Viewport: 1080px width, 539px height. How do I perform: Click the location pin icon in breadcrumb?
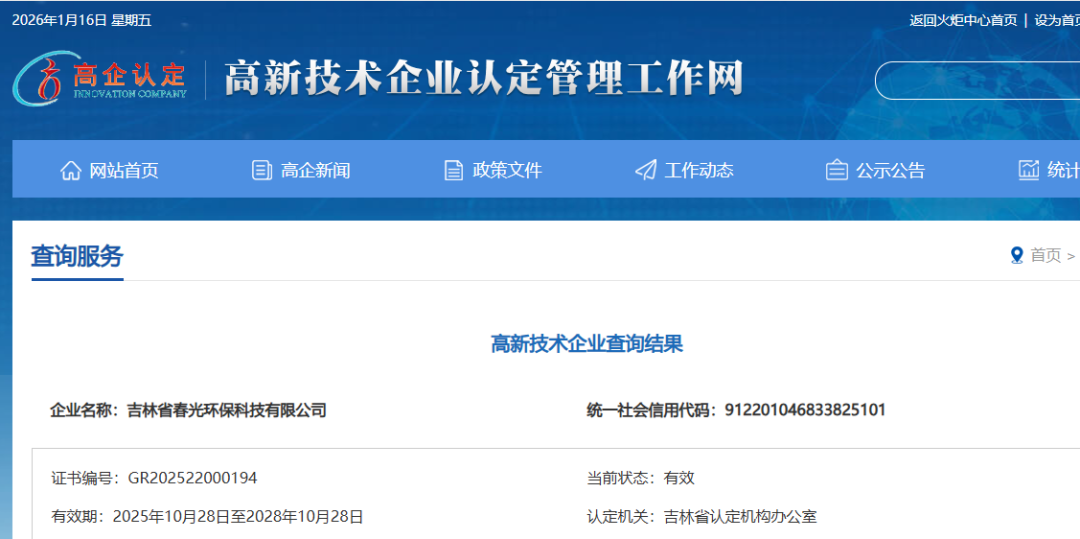coord(1017,256)
